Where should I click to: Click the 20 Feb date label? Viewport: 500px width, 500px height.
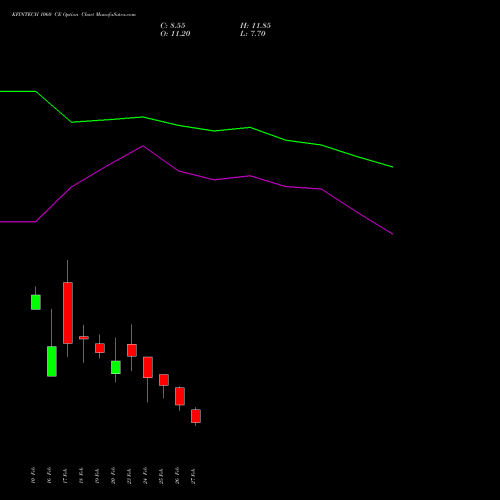click(113, 475)
